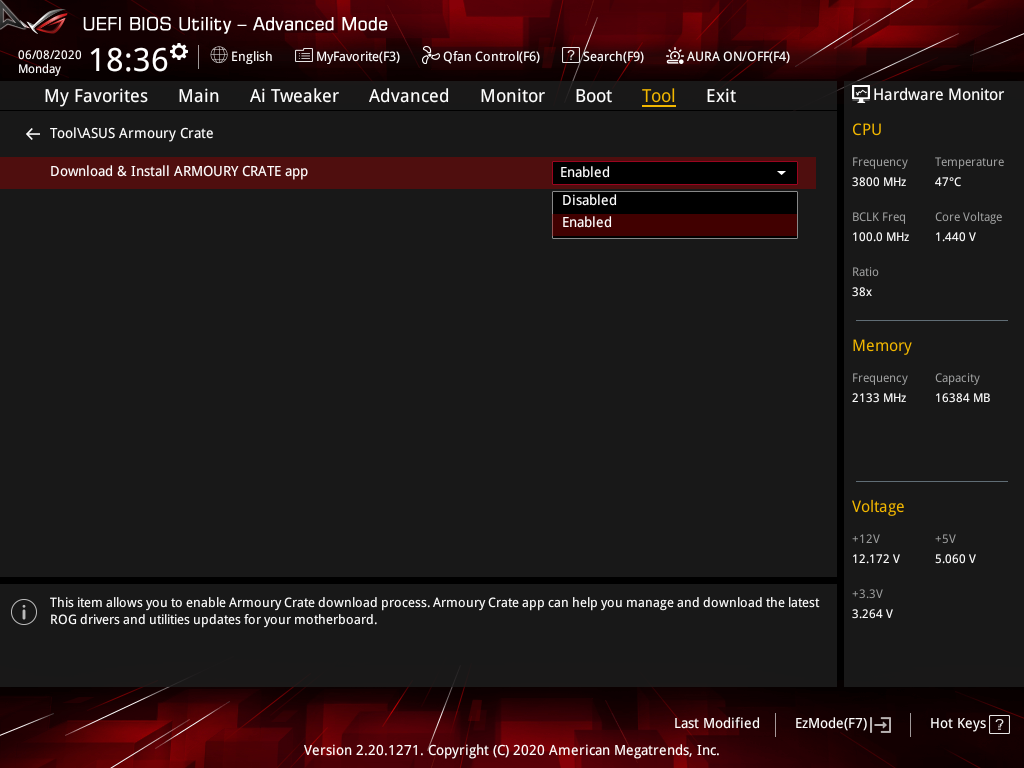The image size is (1024, 768).
Task: Click the 1.440 V core voltage value
Action: 955,237
